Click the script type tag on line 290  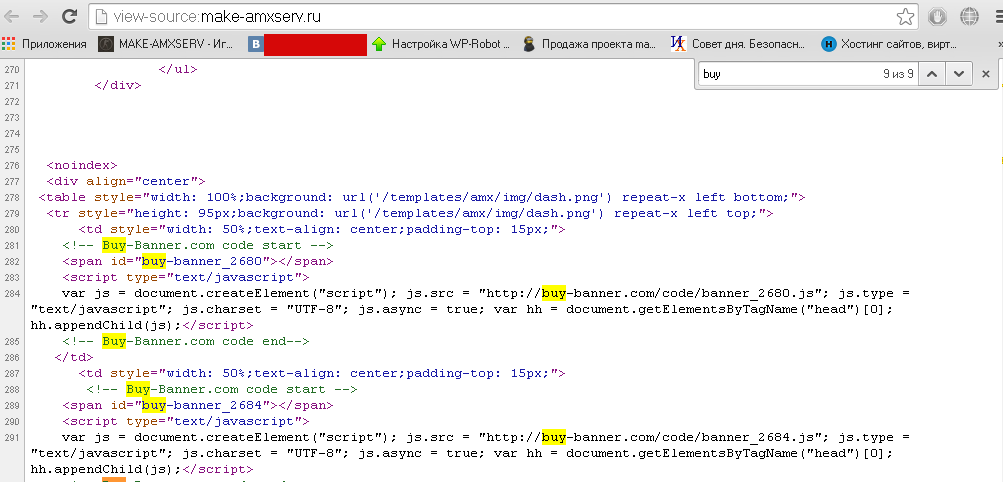tap(186, 421)
